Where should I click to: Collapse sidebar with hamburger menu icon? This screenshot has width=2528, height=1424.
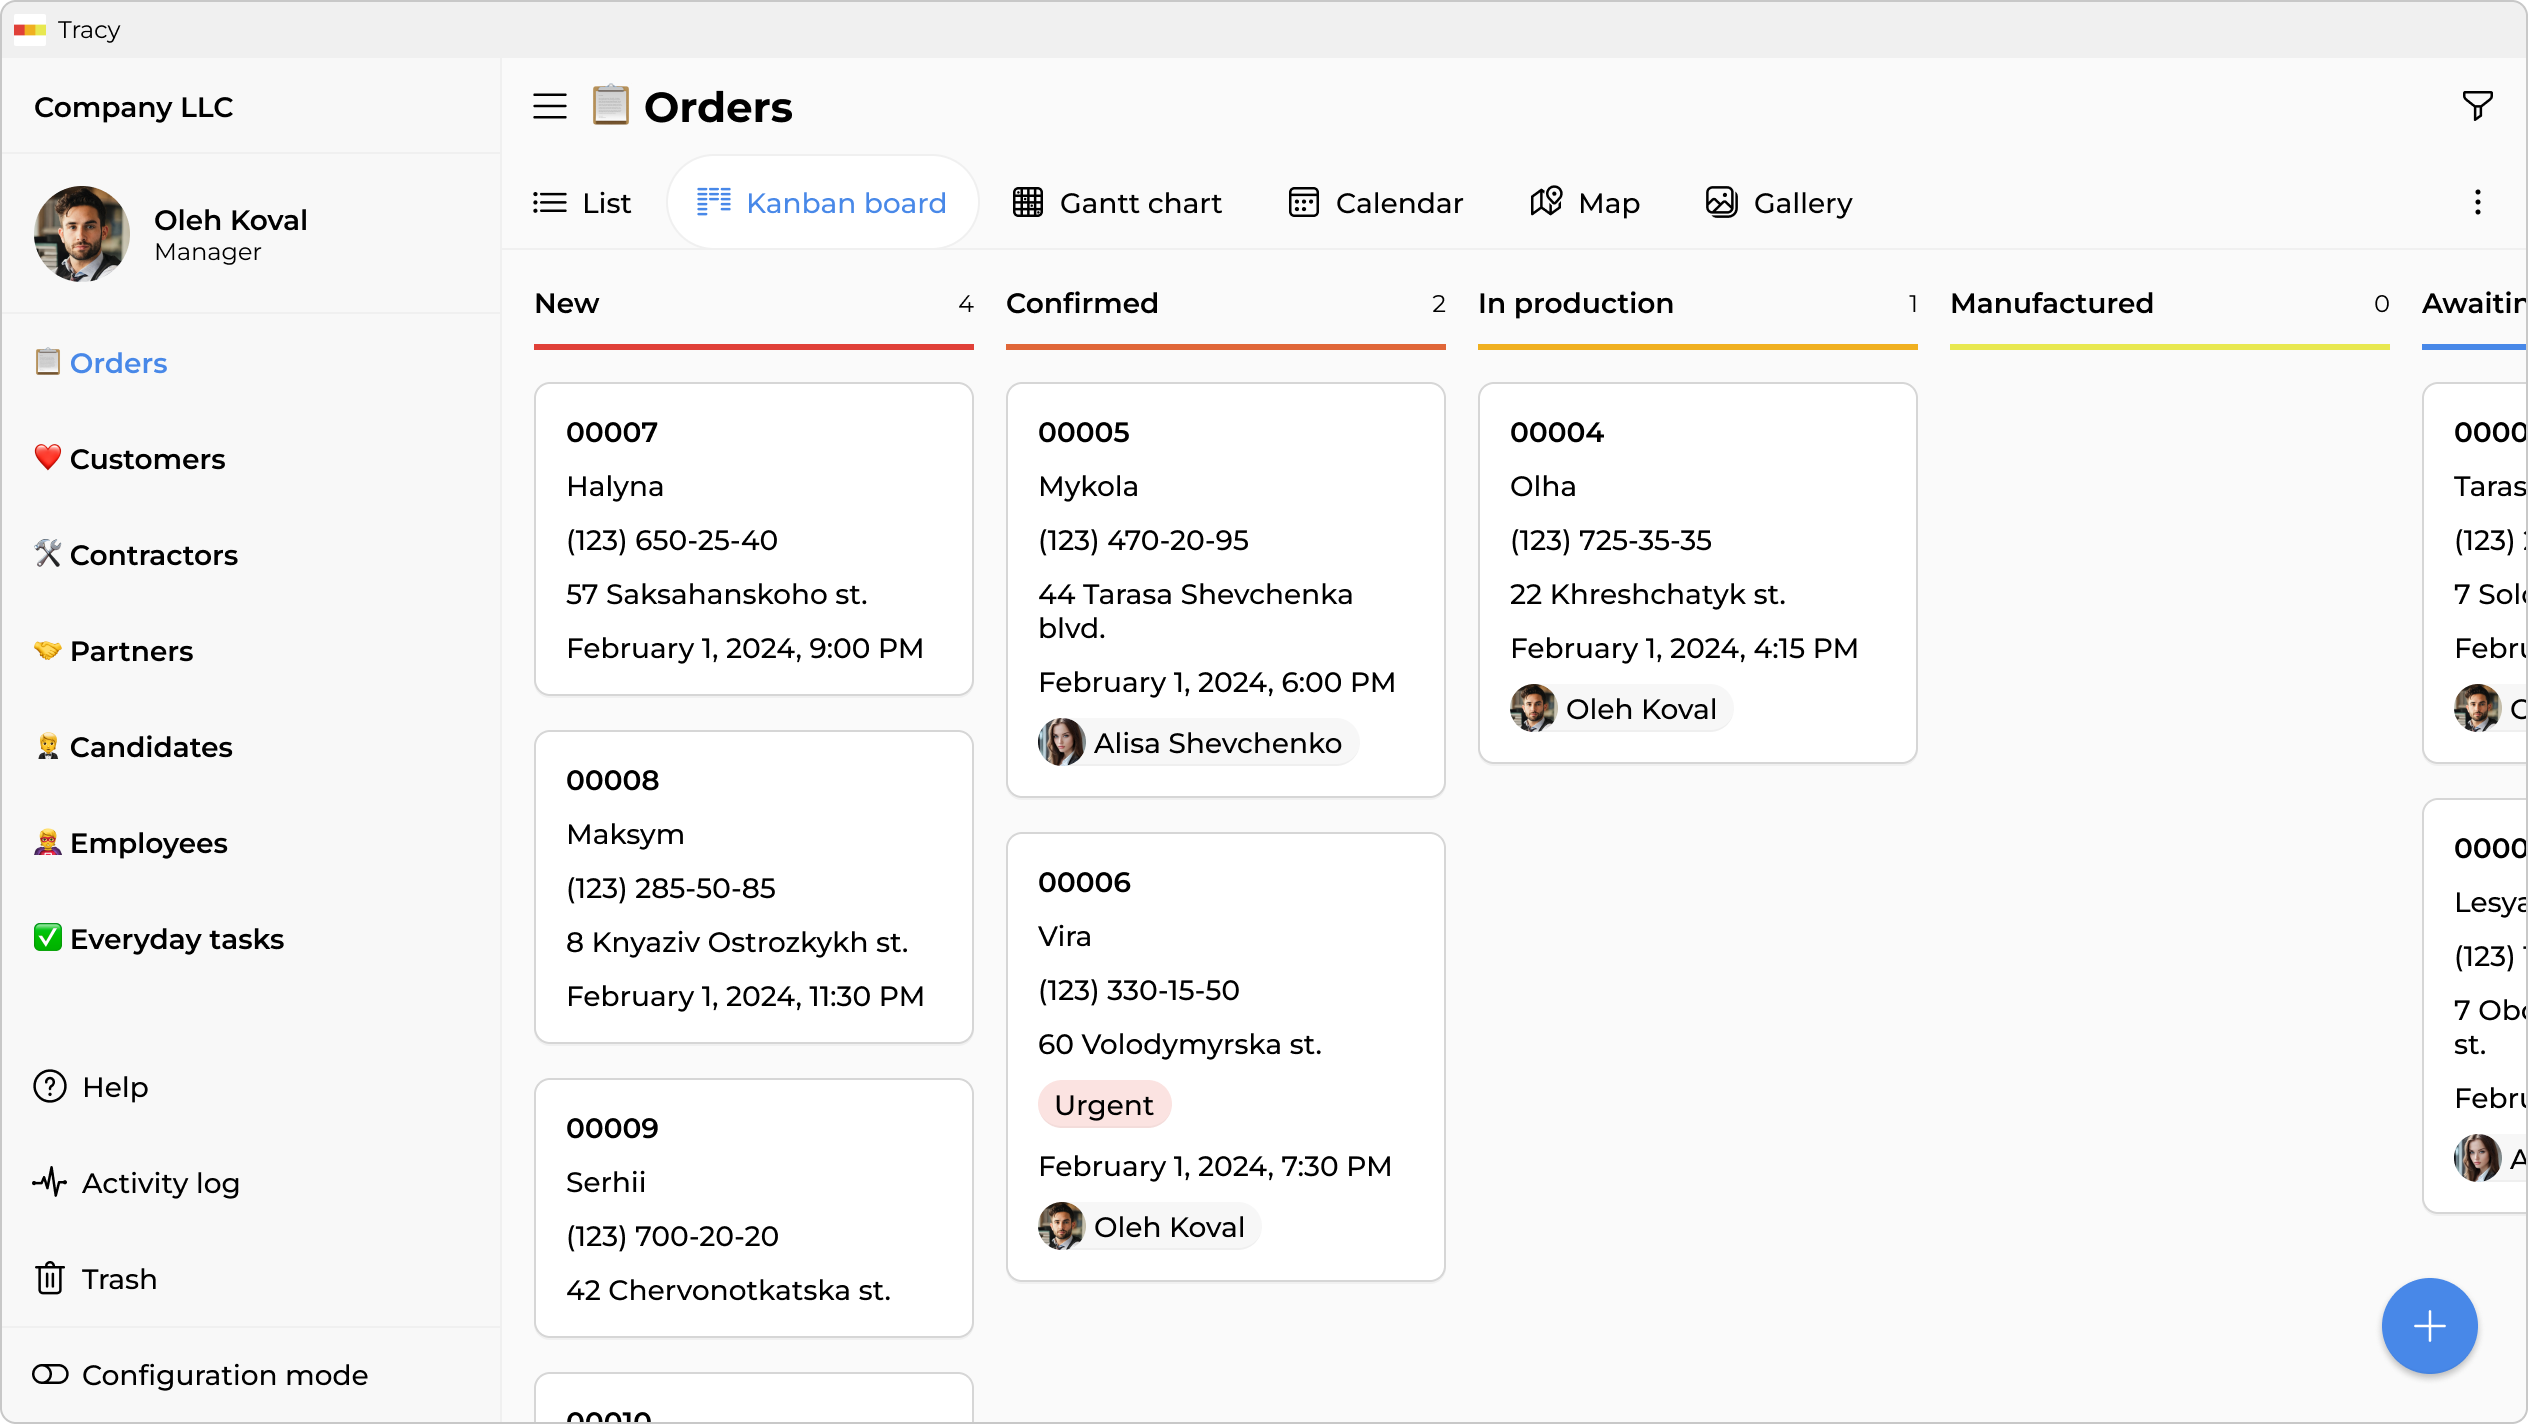[549, 106]
